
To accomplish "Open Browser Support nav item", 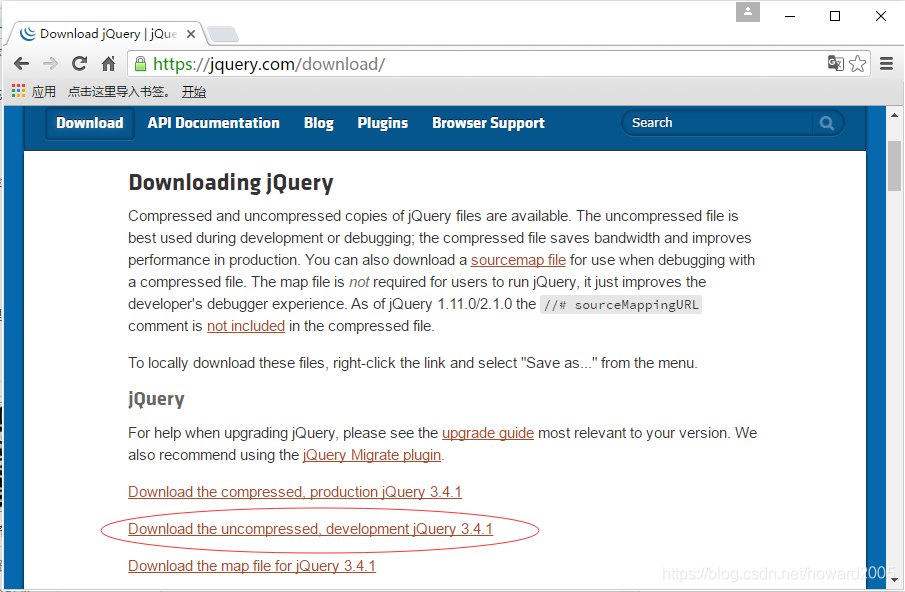I will pyautogui.click(x=488, y=123).
